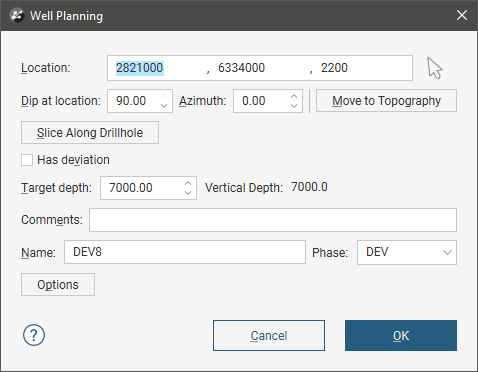The height and width of the screenshot is (372, 478).
Task: Click the Well Planning title bar icon
Action: [x=17, y=15]
